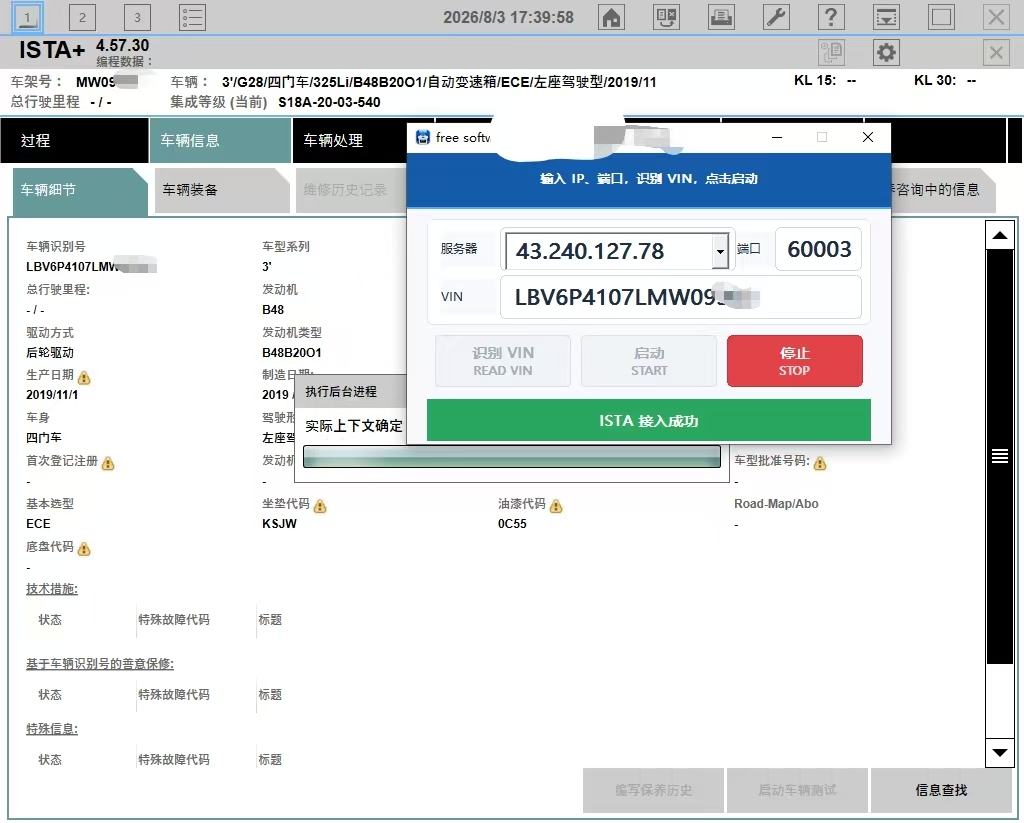This screenshot has height=823, width=1024.
Task: Select the 车辆信息 main tab
Action: pyautogui.click(x=220, y=140)
